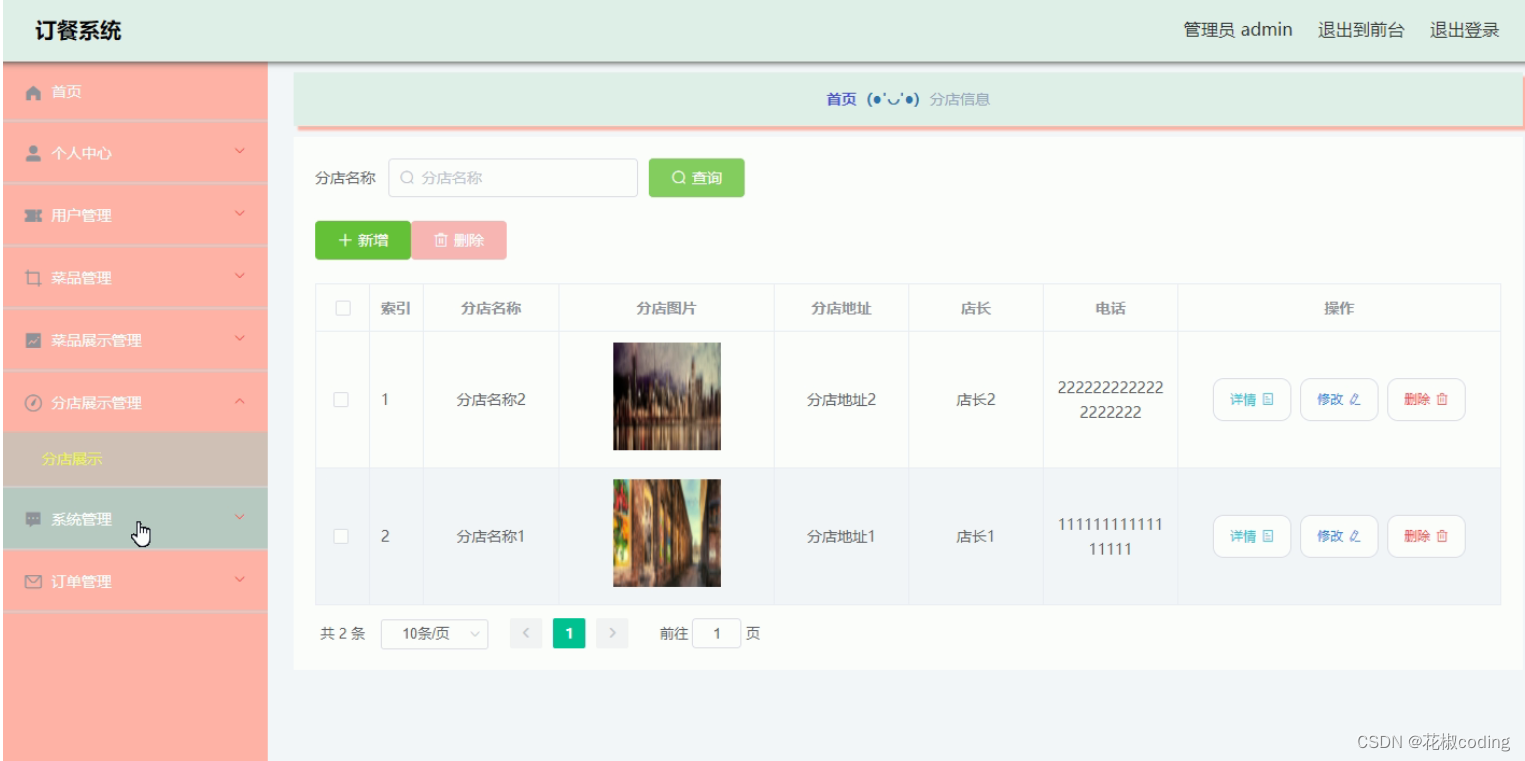Click the 订单管理 envelope icon
The width and height of the screenshot is (1525, 761).
32,581
